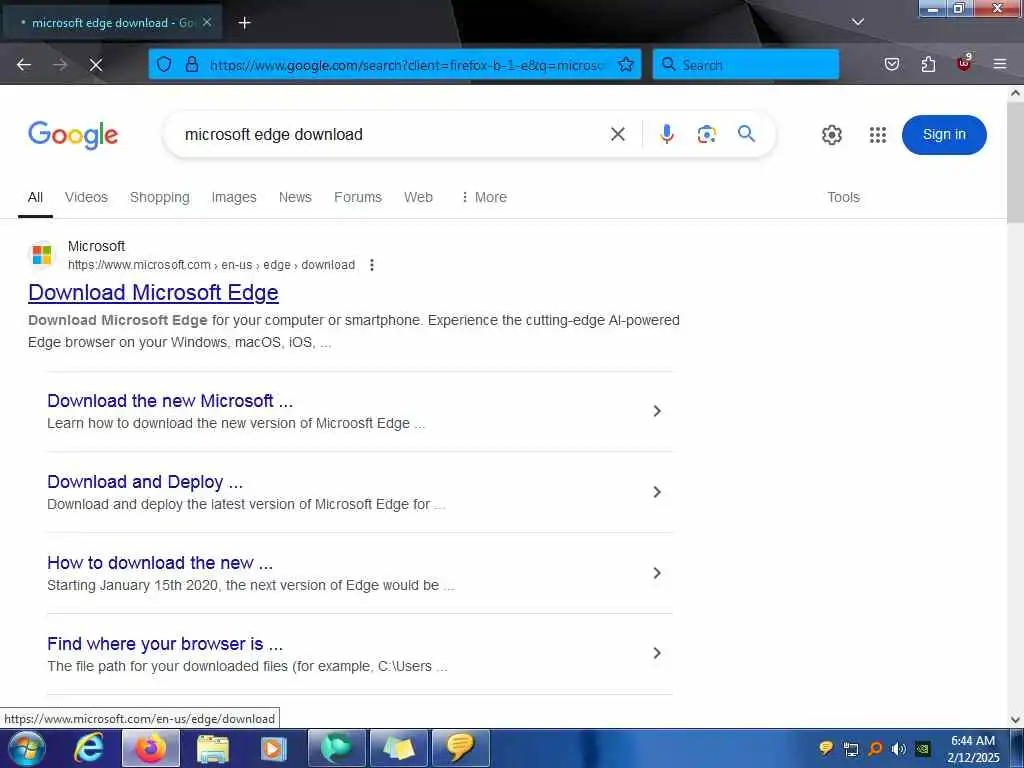Focus the Google search query field
1024x768 pixels.
click(392, 135)
